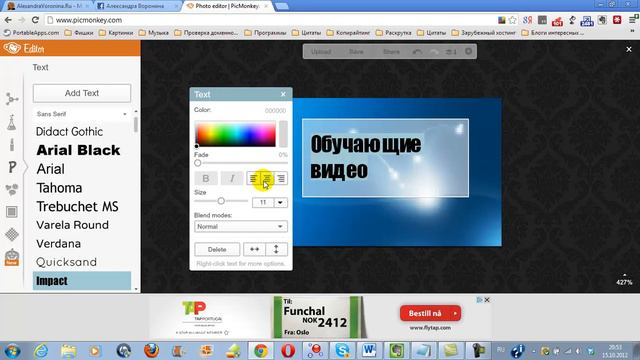Click the Redo arrow in top toolbar

[x=434, y=52]
